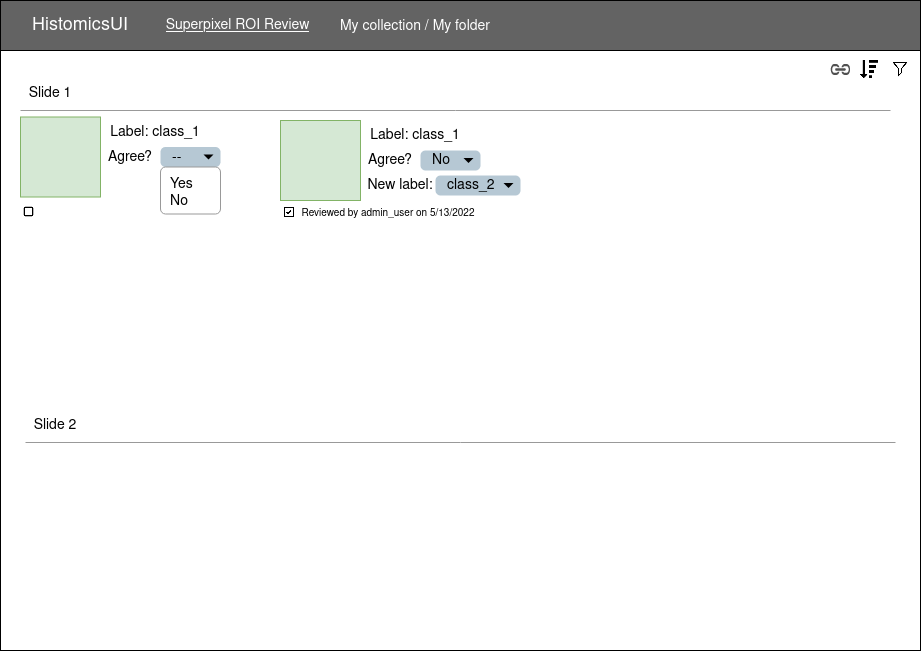The width and height of the screenshot is (921, 651).
Task: Choose 'Yes' in the open Agree list
Action: click(181, 183)
